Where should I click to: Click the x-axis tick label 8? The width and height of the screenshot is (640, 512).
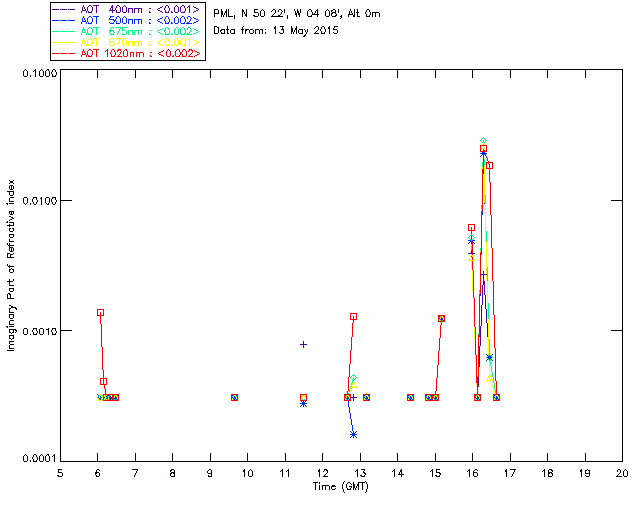(x=173, y=474)
